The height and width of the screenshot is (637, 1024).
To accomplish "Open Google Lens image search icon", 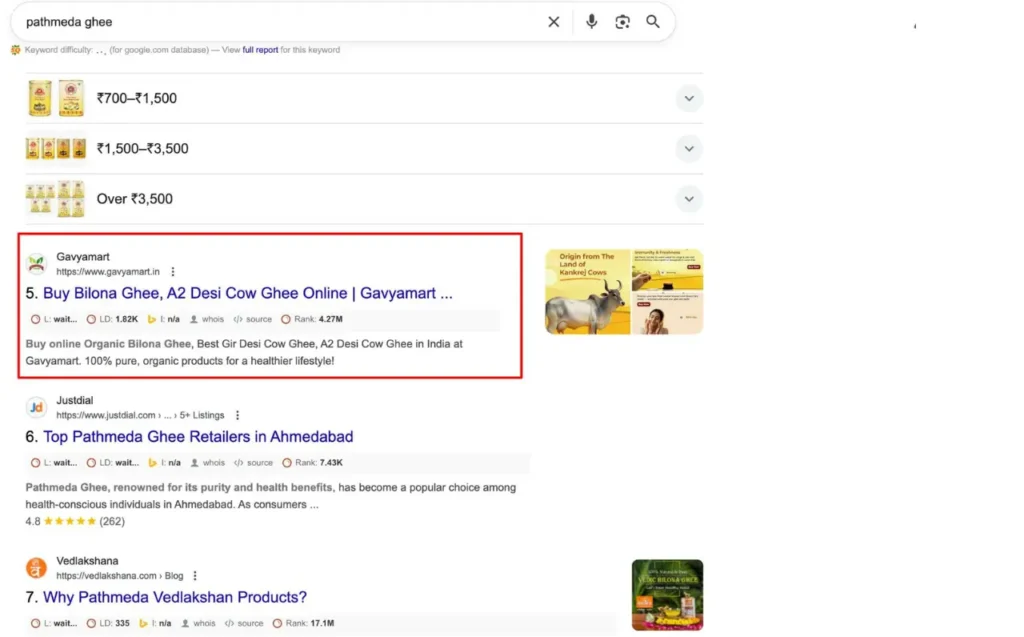I will 622,22.
